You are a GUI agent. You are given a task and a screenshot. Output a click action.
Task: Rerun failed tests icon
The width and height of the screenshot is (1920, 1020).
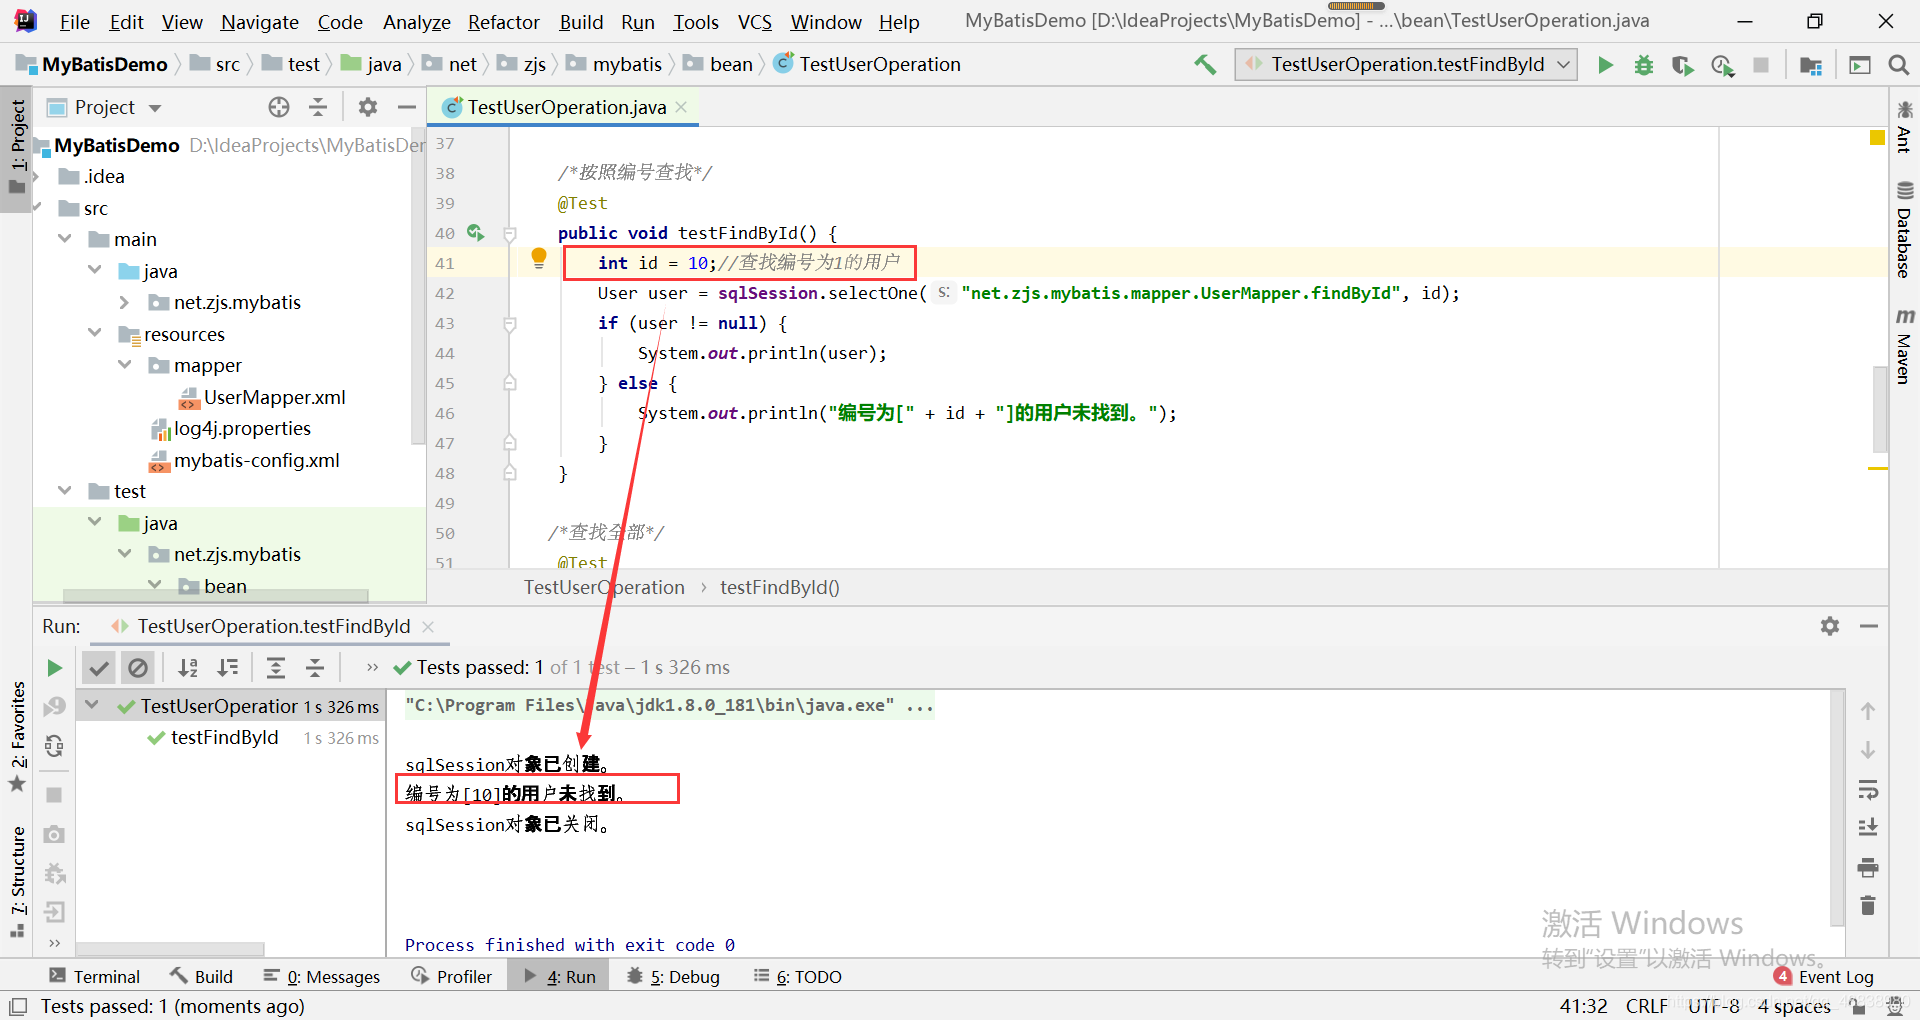click(x=54, y=707)
